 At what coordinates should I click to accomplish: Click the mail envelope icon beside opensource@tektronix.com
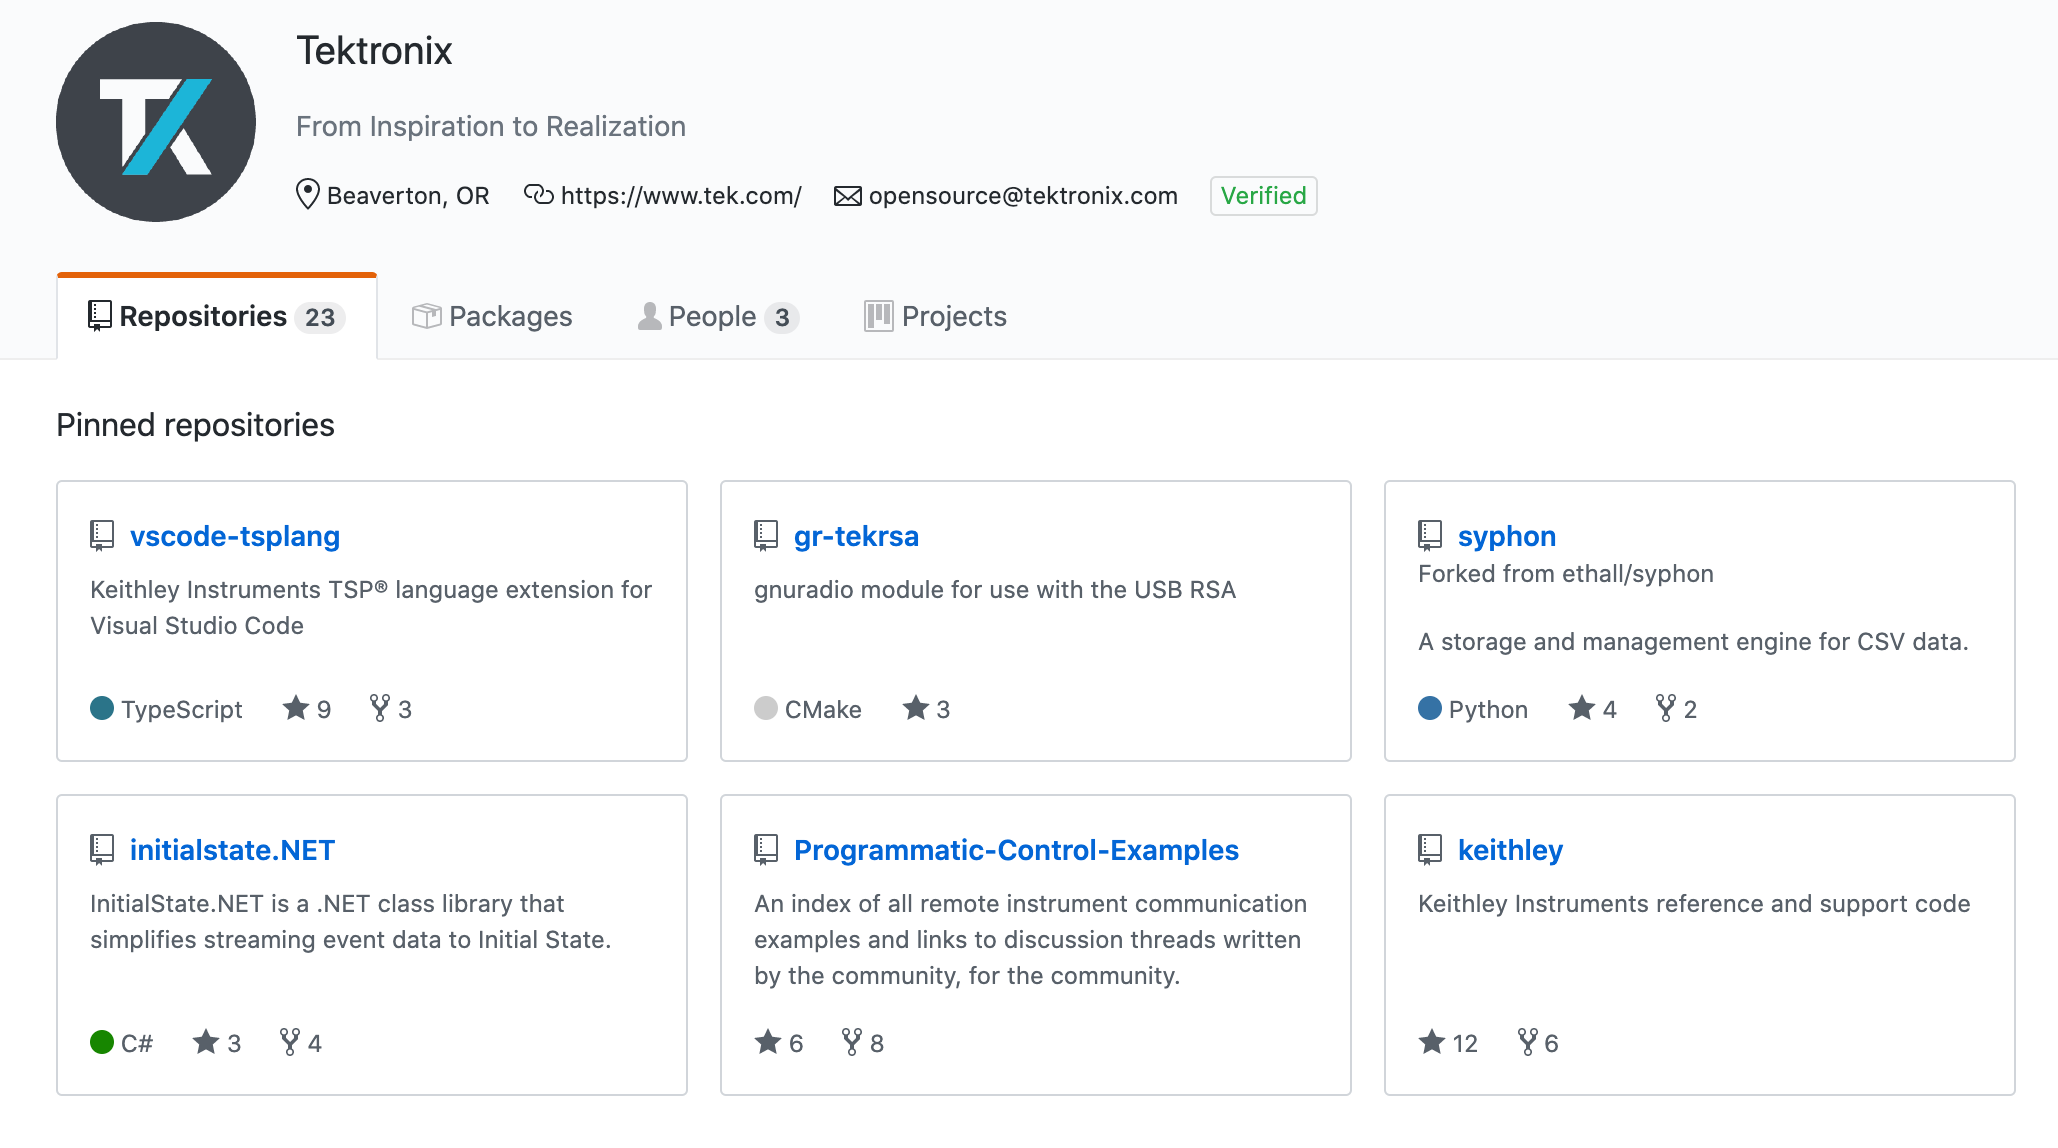(x=847, y=195)
